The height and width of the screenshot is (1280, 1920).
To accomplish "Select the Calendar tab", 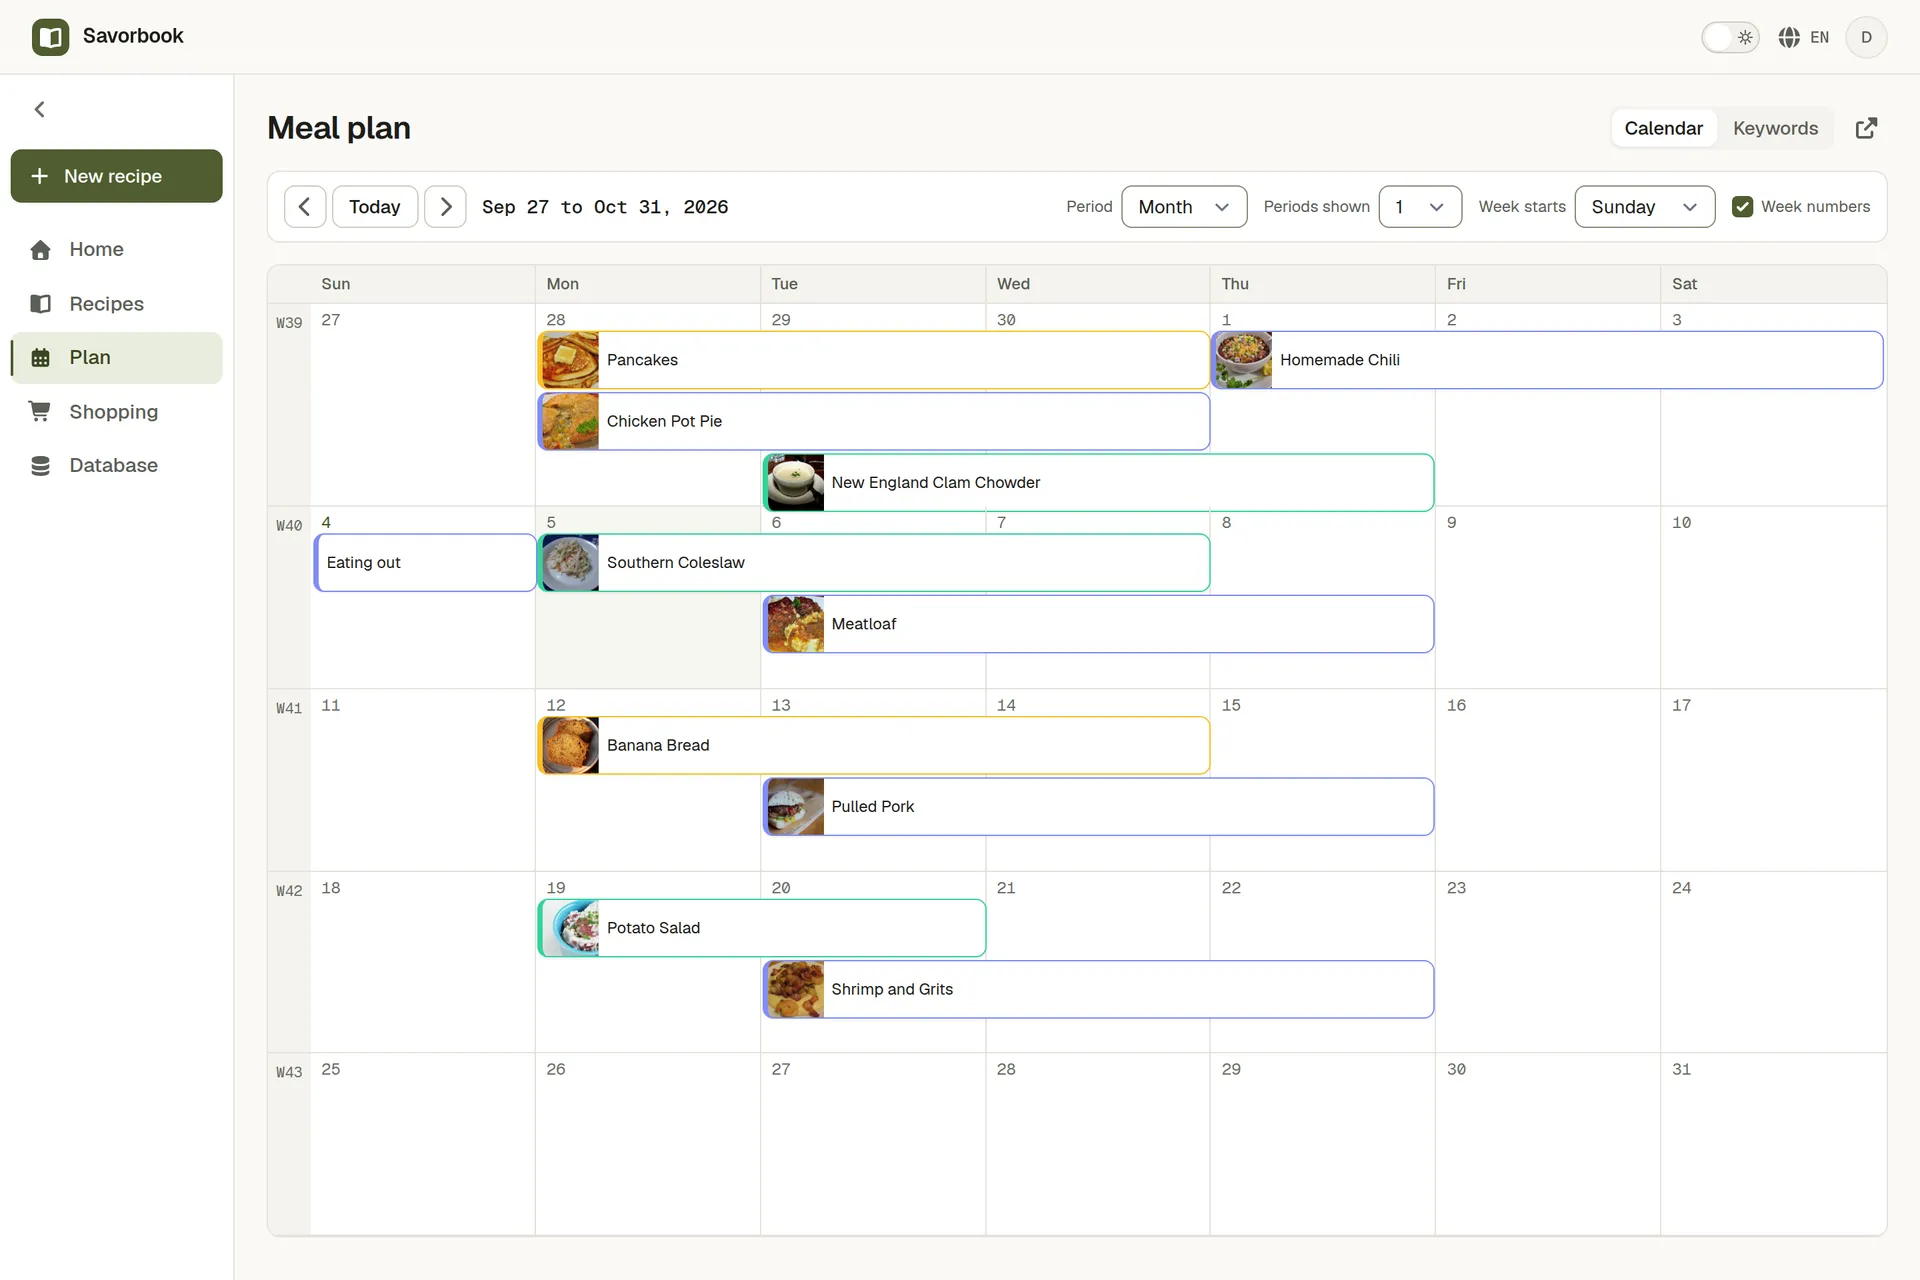I will (x=1663, y=128).
